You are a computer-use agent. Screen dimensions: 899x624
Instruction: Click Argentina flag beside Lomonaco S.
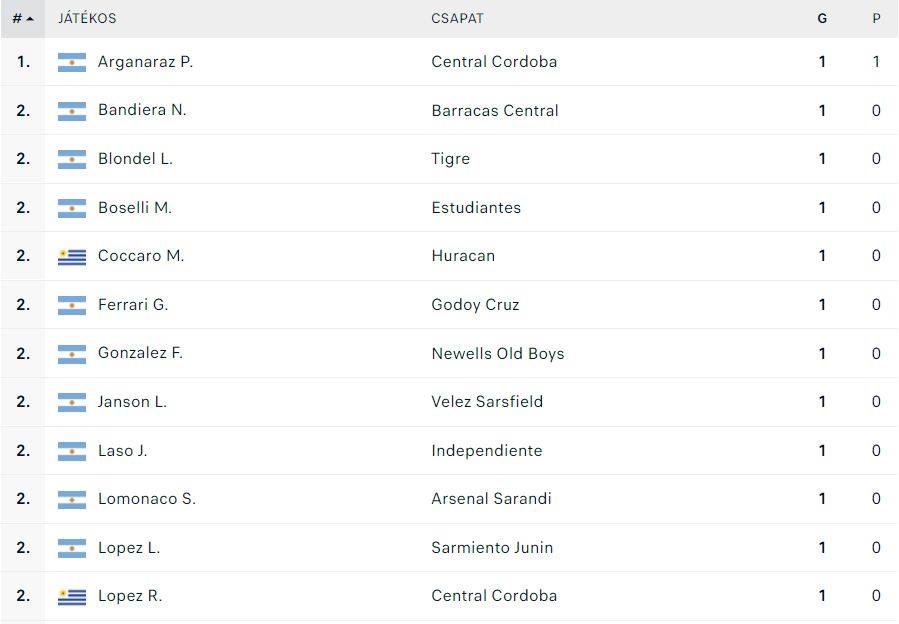(72, 500)
